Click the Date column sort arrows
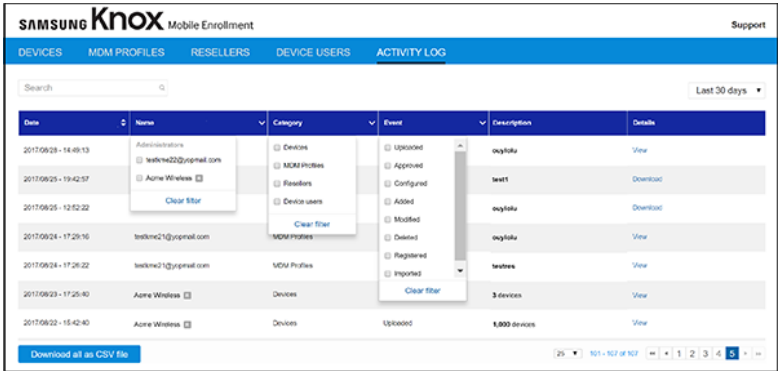Screen dimensions: 780x372 tap(123, 123)
